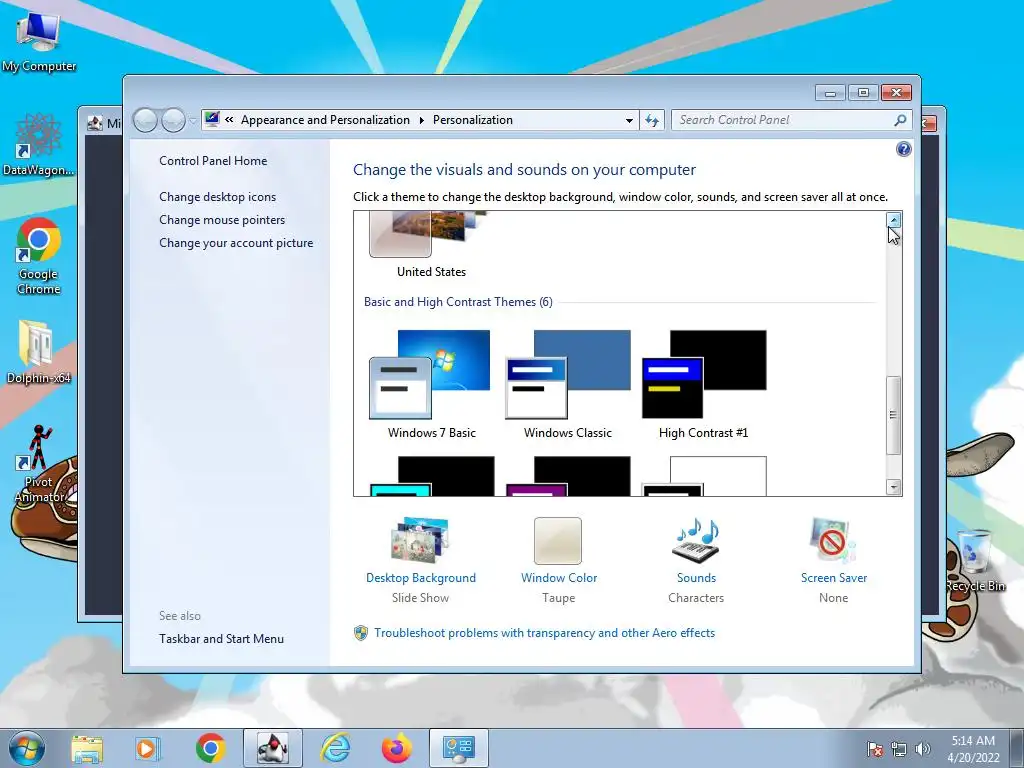Open Windows Explorer from the taskbar
Viewport: 1024px width, 768px height.
[87, 748]
